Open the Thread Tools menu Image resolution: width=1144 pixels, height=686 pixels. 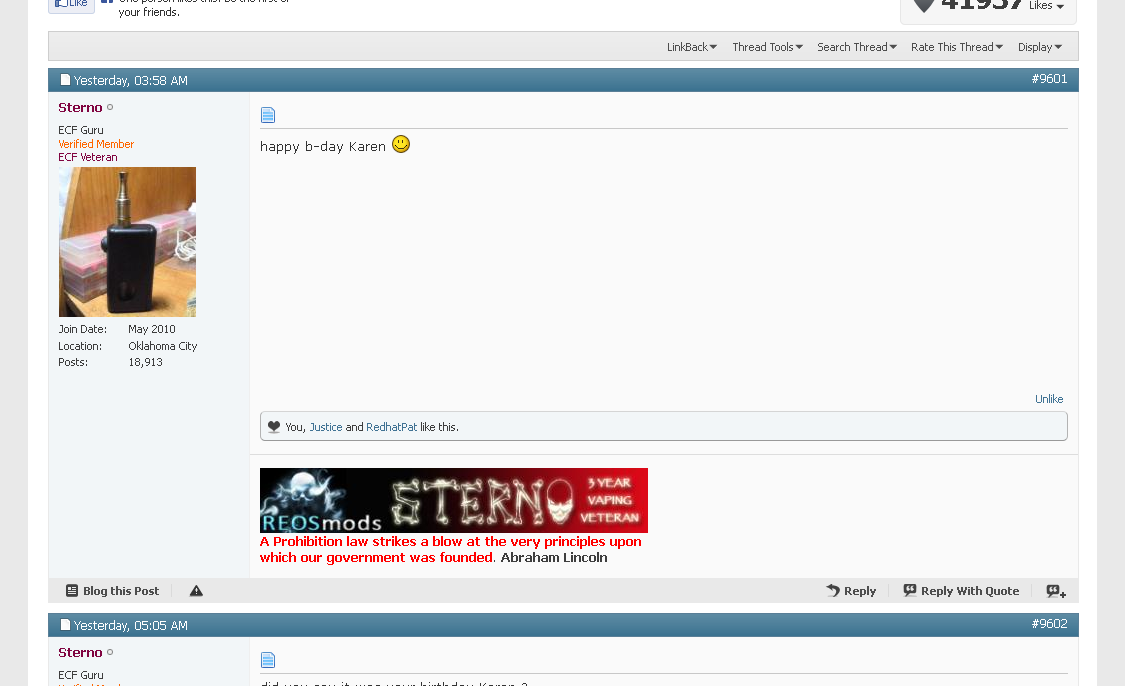[768, 47]
